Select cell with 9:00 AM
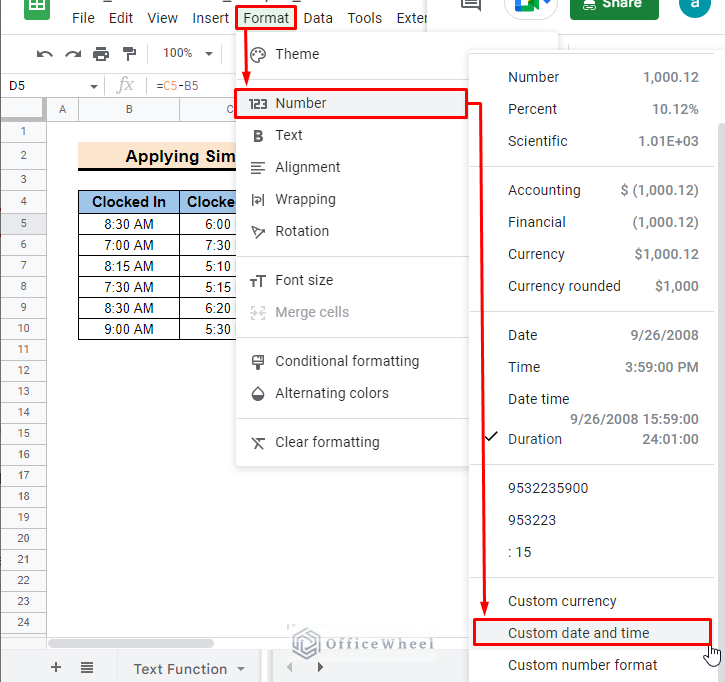Screen dimensions: 725x682 click(129, 329)
